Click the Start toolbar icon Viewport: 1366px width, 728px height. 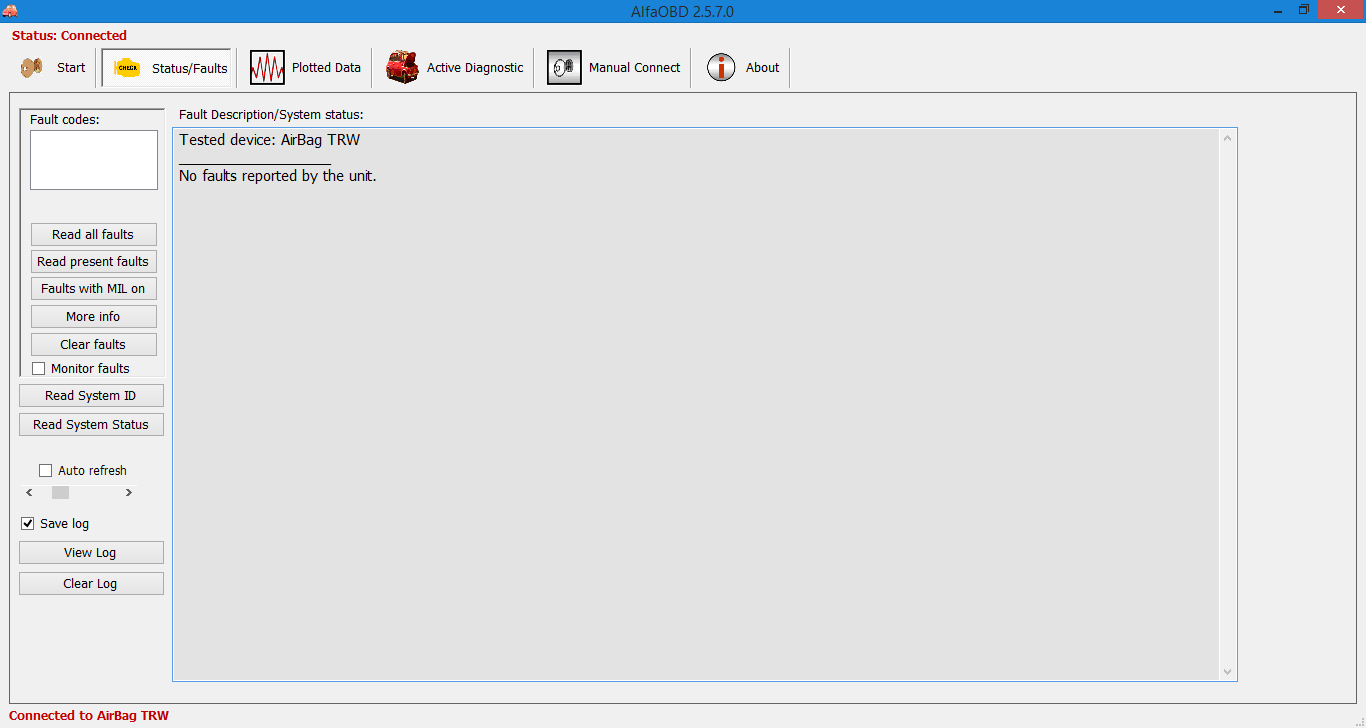pyautogui.click(x=32, y=68)
